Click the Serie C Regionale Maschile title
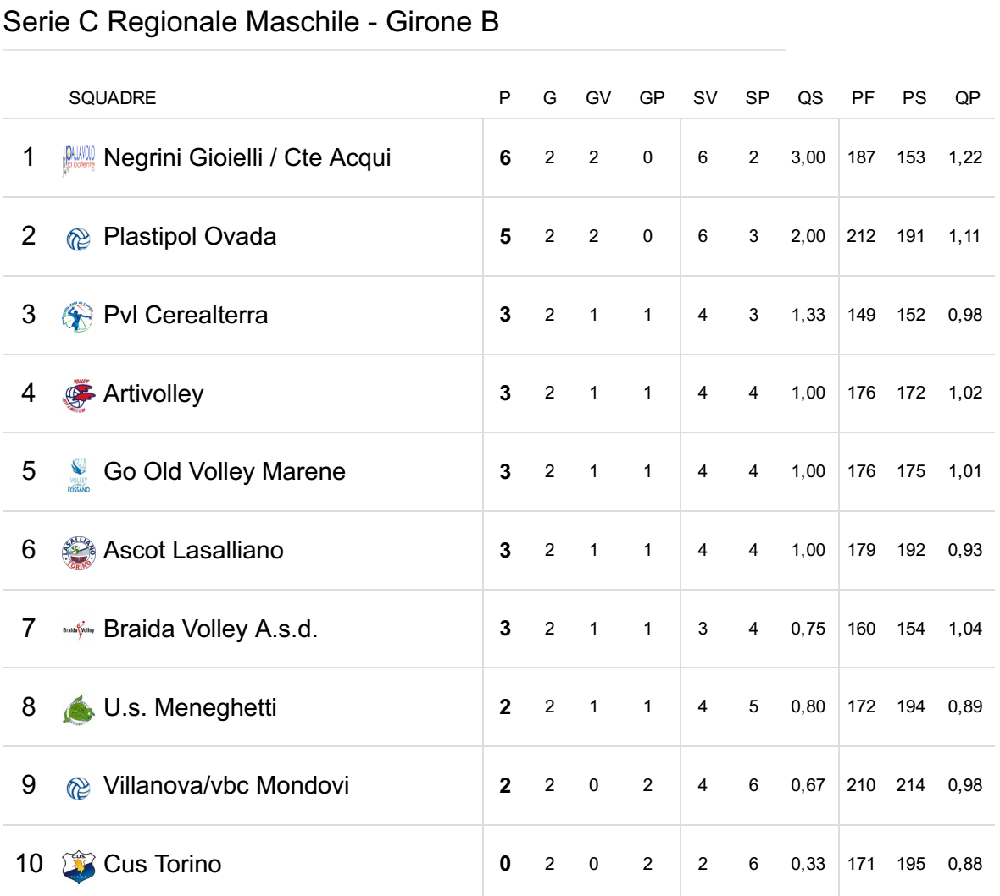This screenshot has height=896, width=1000. point(251,21)
